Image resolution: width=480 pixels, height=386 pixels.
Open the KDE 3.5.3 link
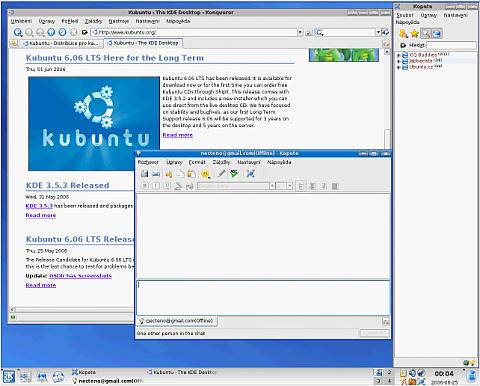click(x=39, y=206)
